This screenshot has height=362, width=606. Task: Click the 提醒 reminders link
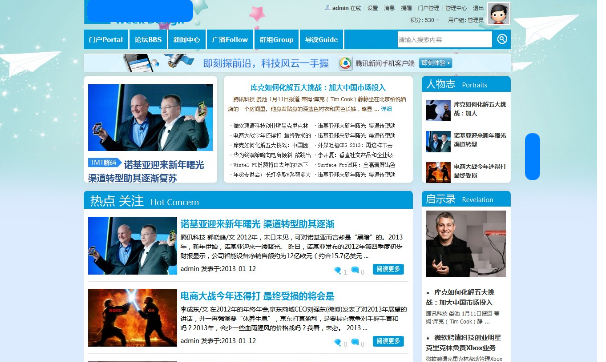pyautogui.click(x=406, y=8)
